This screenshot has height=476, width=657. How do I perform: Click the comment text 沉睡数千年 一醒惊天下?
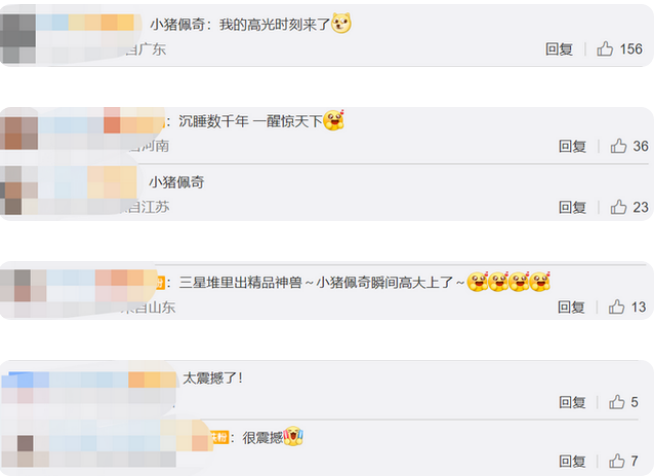(x=251, y=122)
